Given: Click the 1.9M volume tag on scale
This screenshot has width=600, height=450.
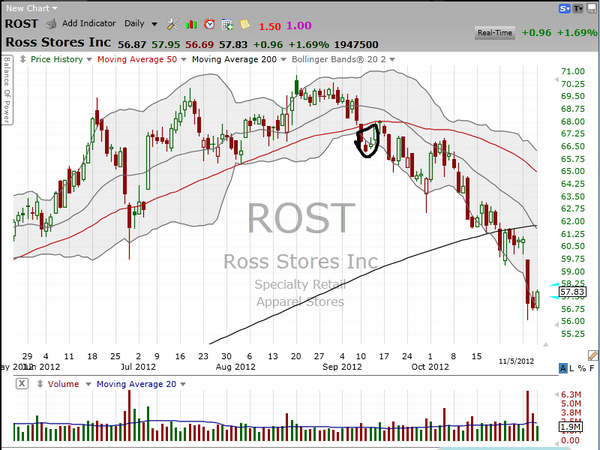Looking at the screenshot, I should pos(571,427).
